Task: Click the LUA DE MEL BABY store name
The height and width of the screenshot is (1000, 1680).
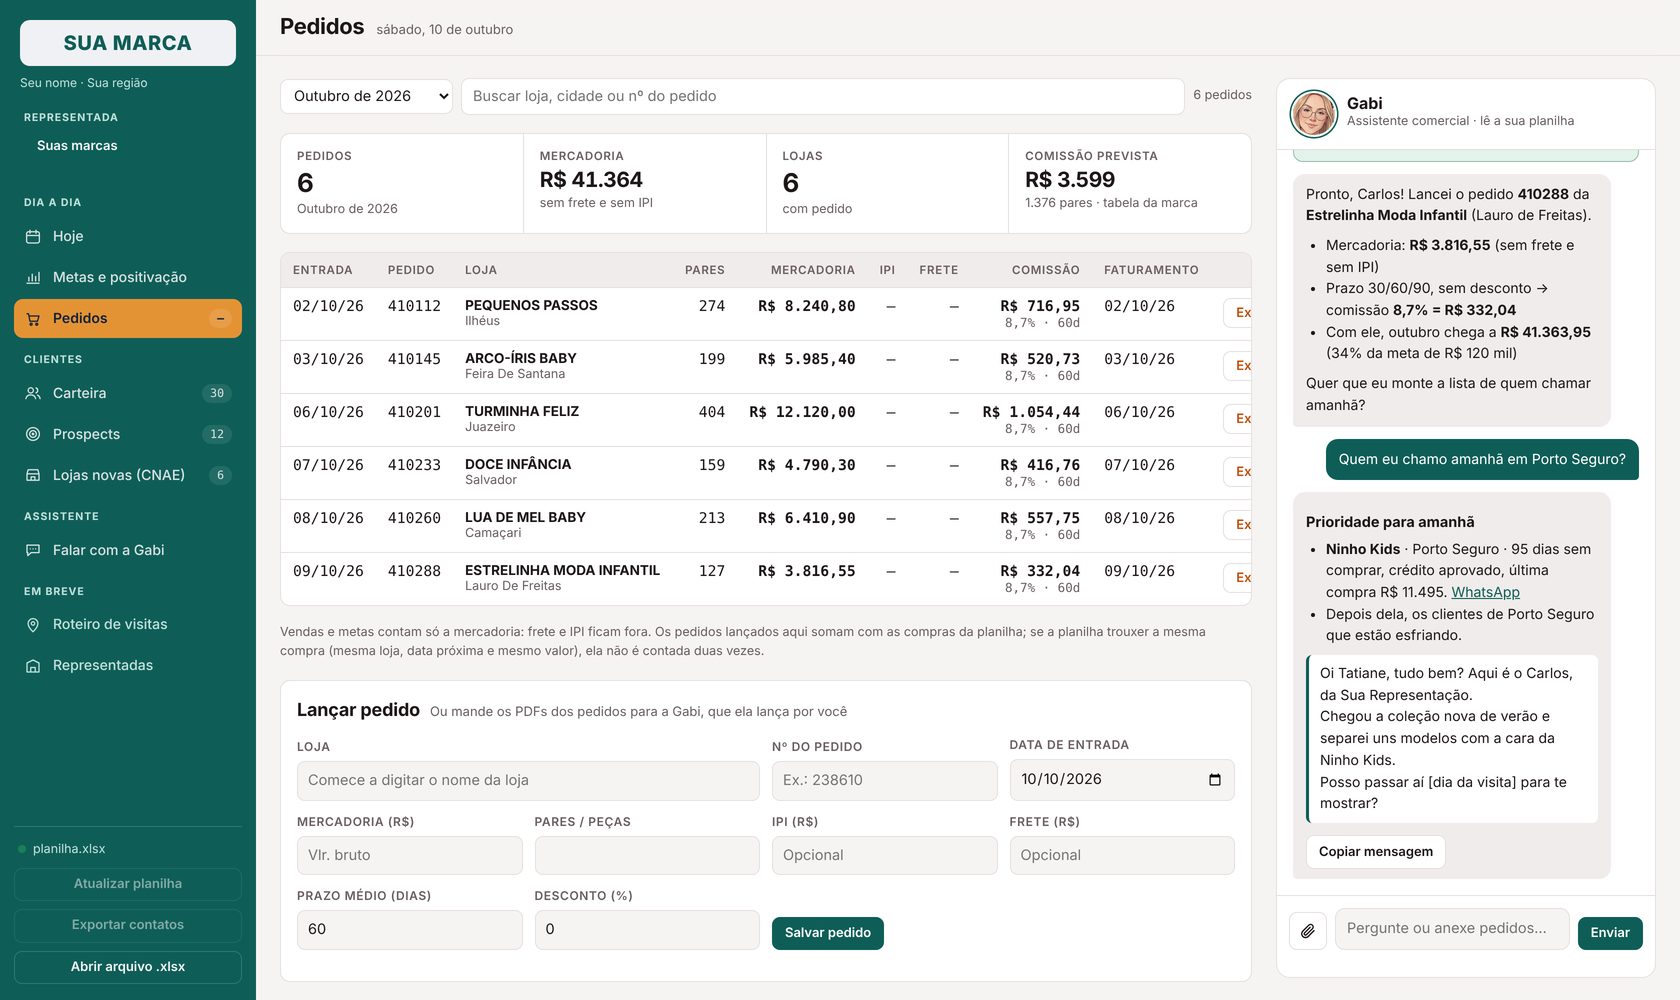Action: point(525,518)
